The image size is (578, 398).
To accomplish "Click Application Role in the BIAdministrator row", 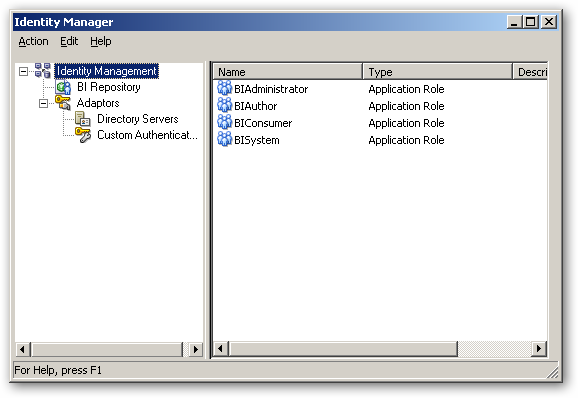I will point(406,89).
